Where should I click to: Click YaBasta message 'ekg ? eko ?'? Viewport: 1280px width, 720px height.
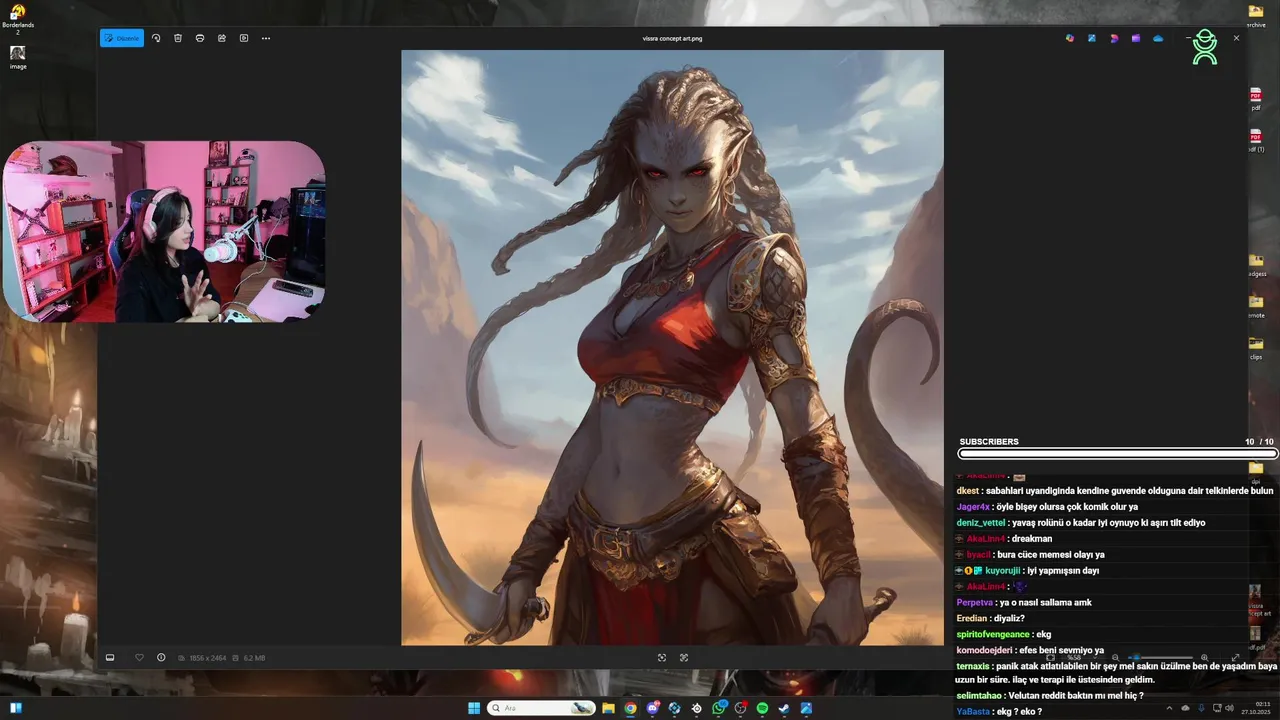(x=1019, y=712)
